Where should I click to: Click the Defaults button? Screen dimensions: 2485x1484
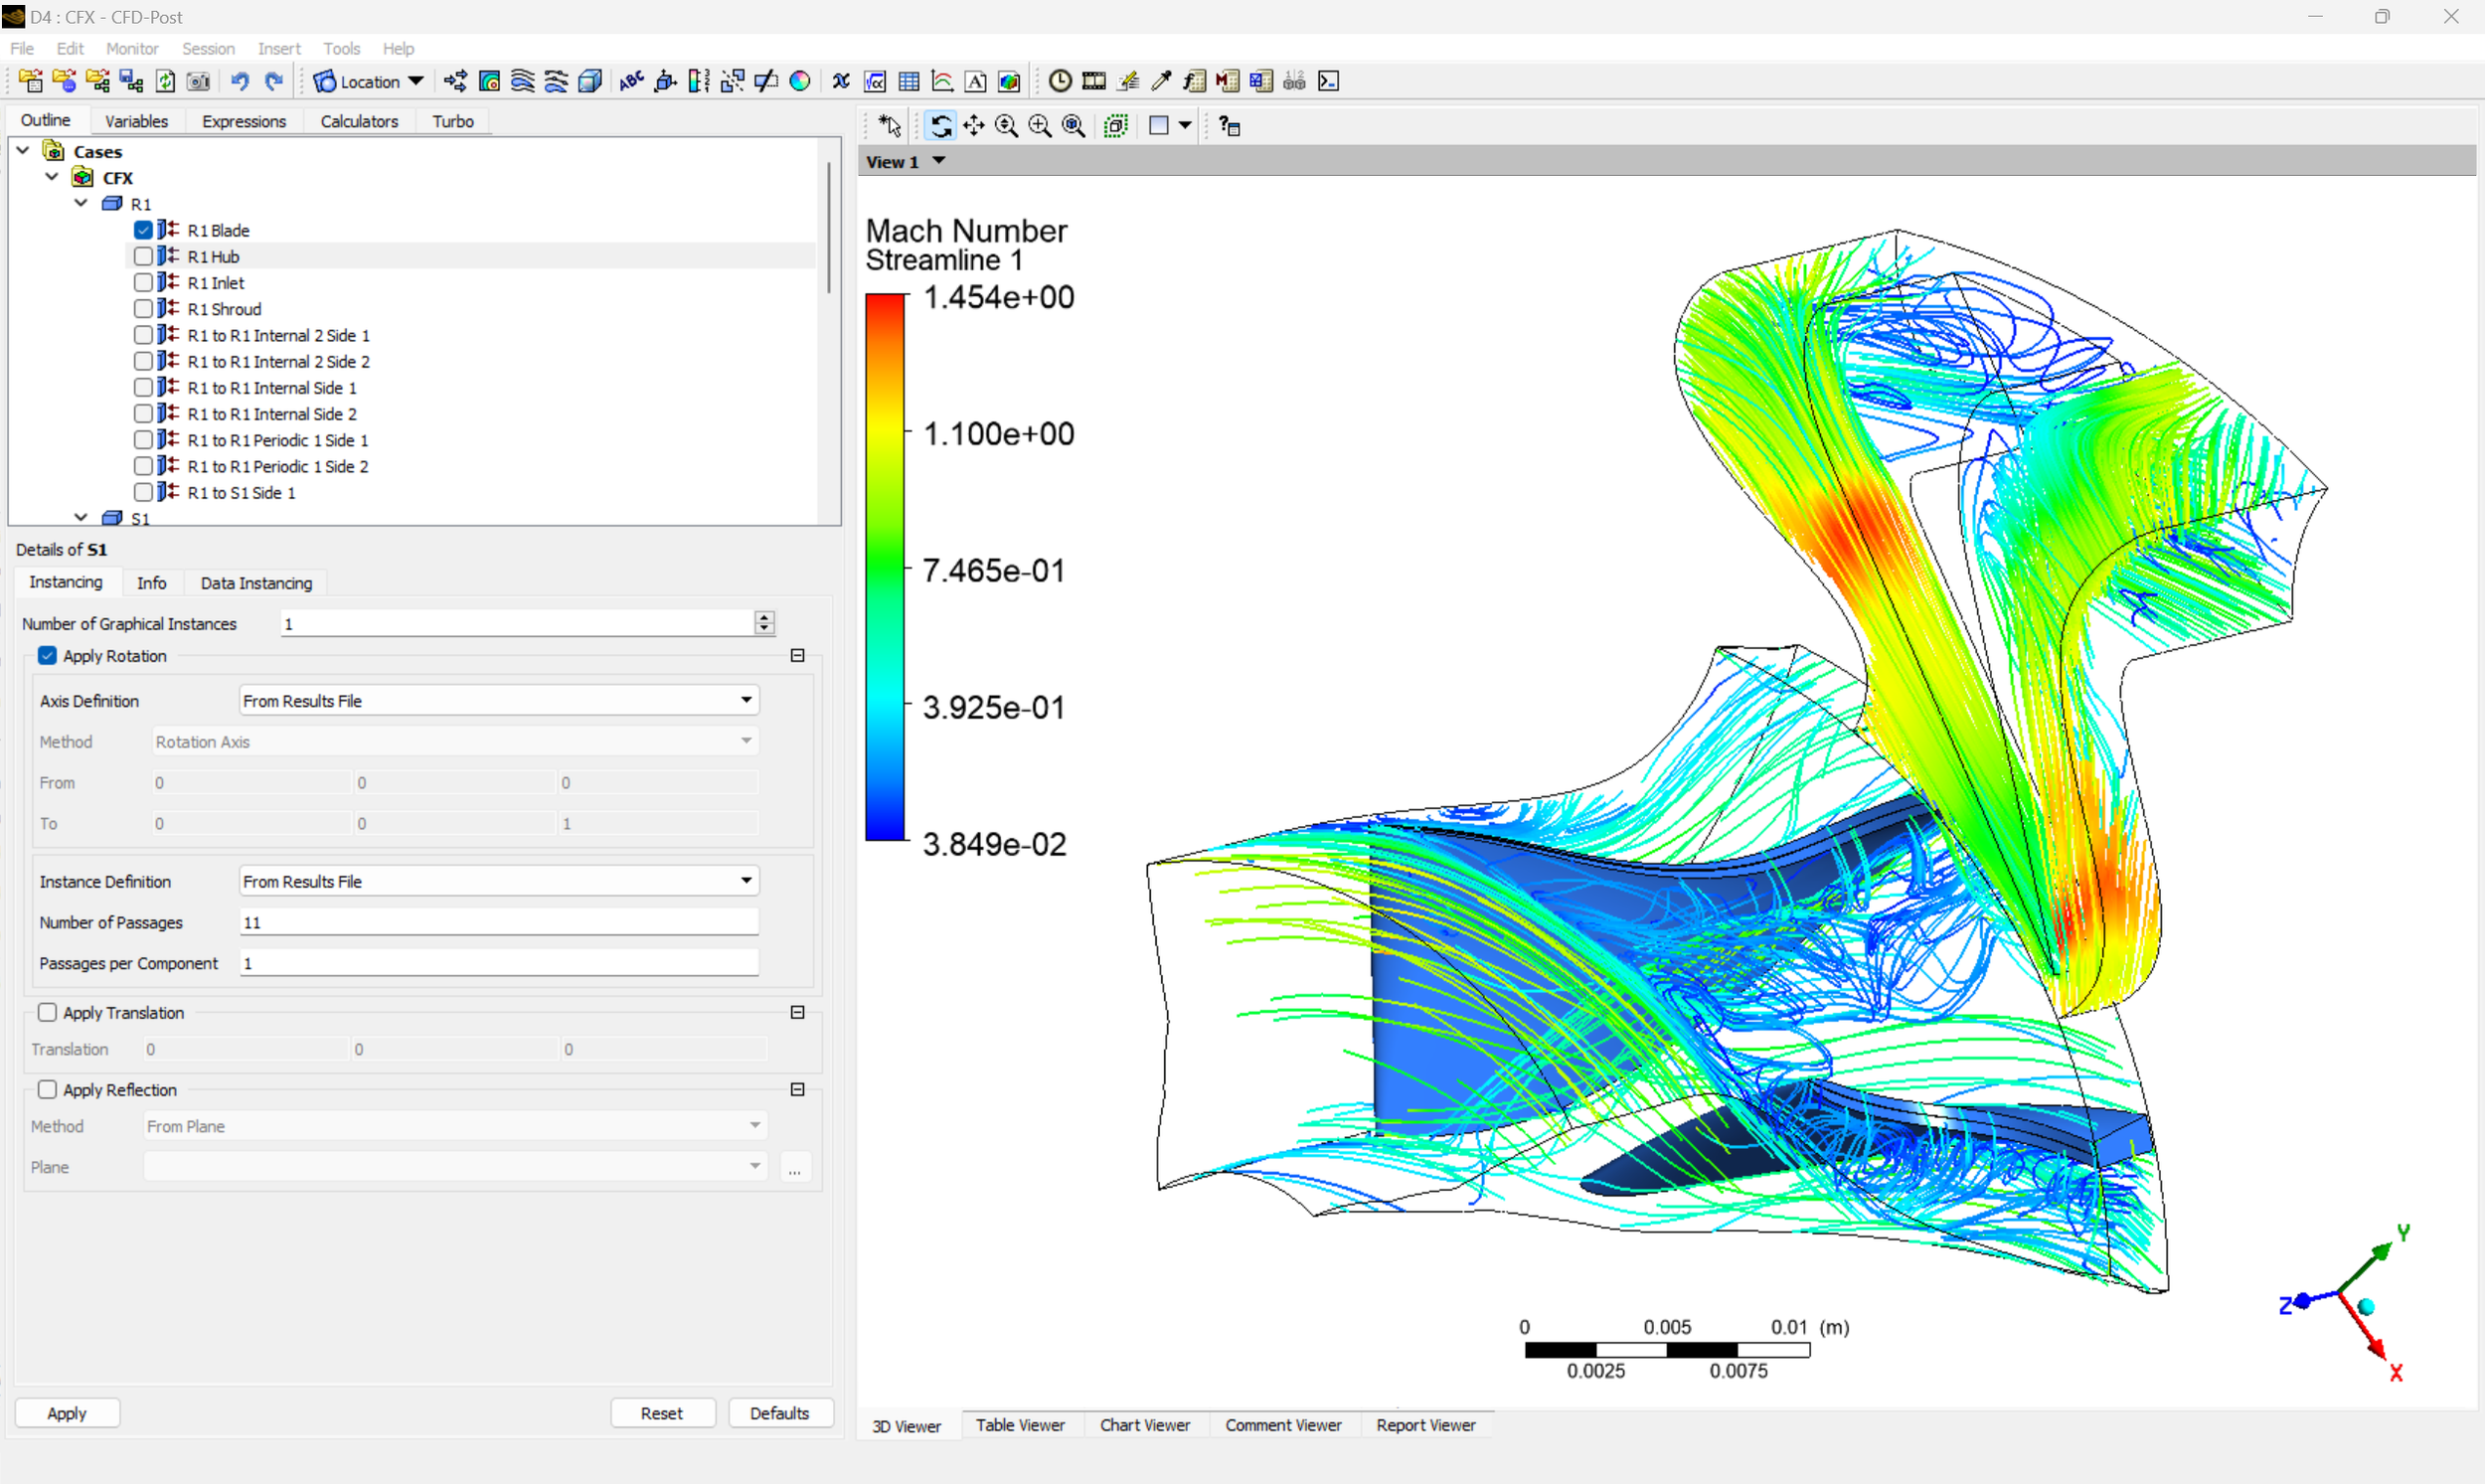[x=779, y=1413]
